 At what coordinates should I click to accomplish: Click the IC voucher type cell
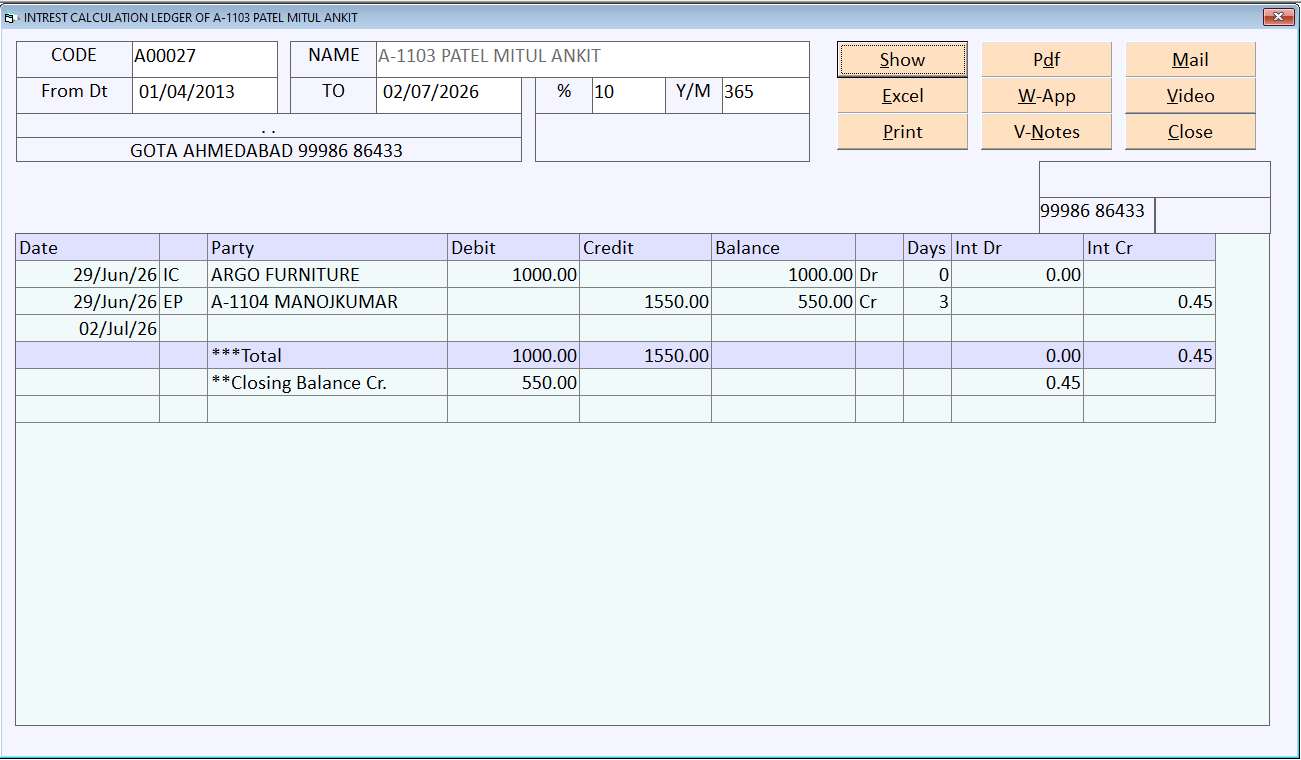click(183, 275)
